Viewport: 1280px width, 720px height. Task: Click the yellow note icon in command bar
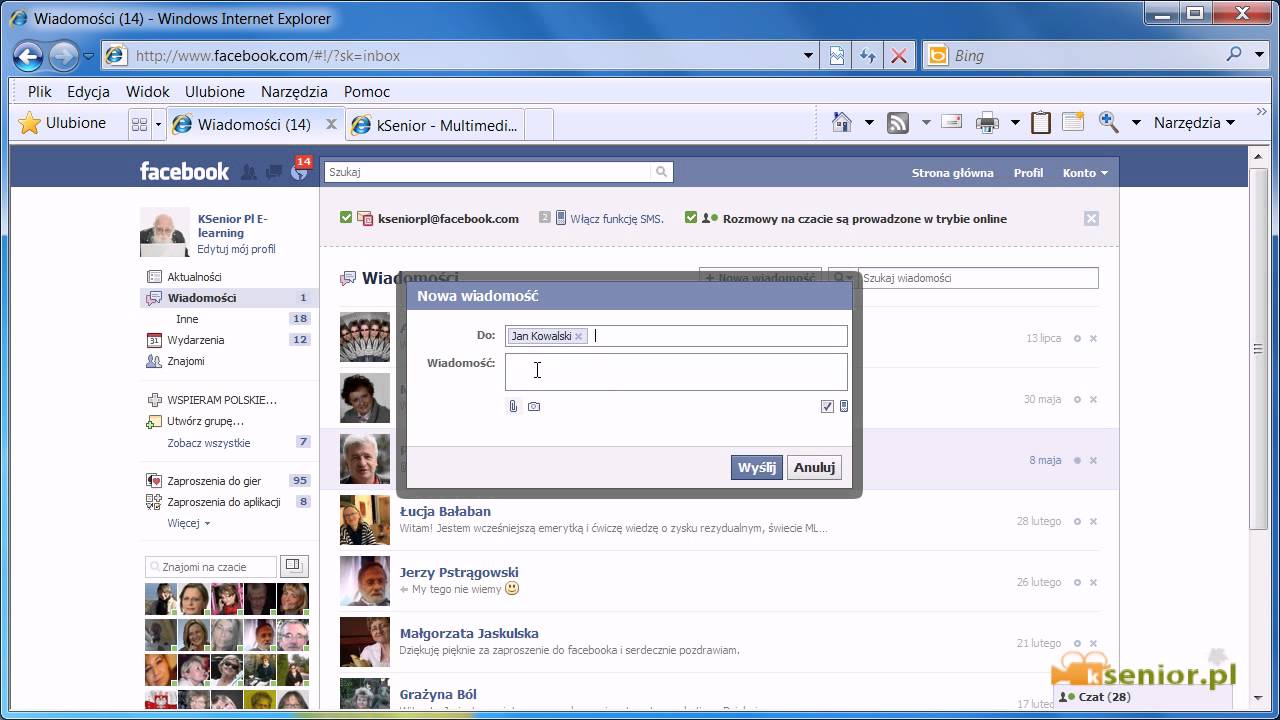click(1073, 122)
